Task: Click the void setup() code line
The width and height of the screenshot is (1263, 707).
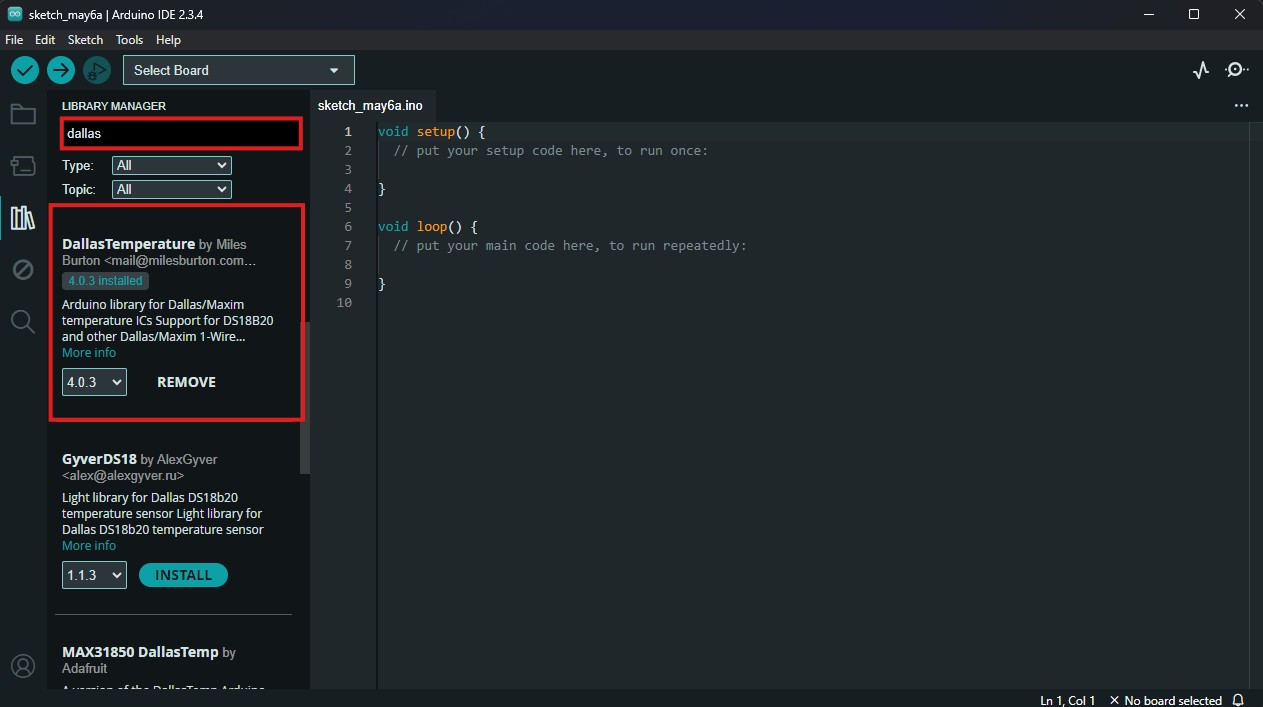Action: click(x=431, y=131)
